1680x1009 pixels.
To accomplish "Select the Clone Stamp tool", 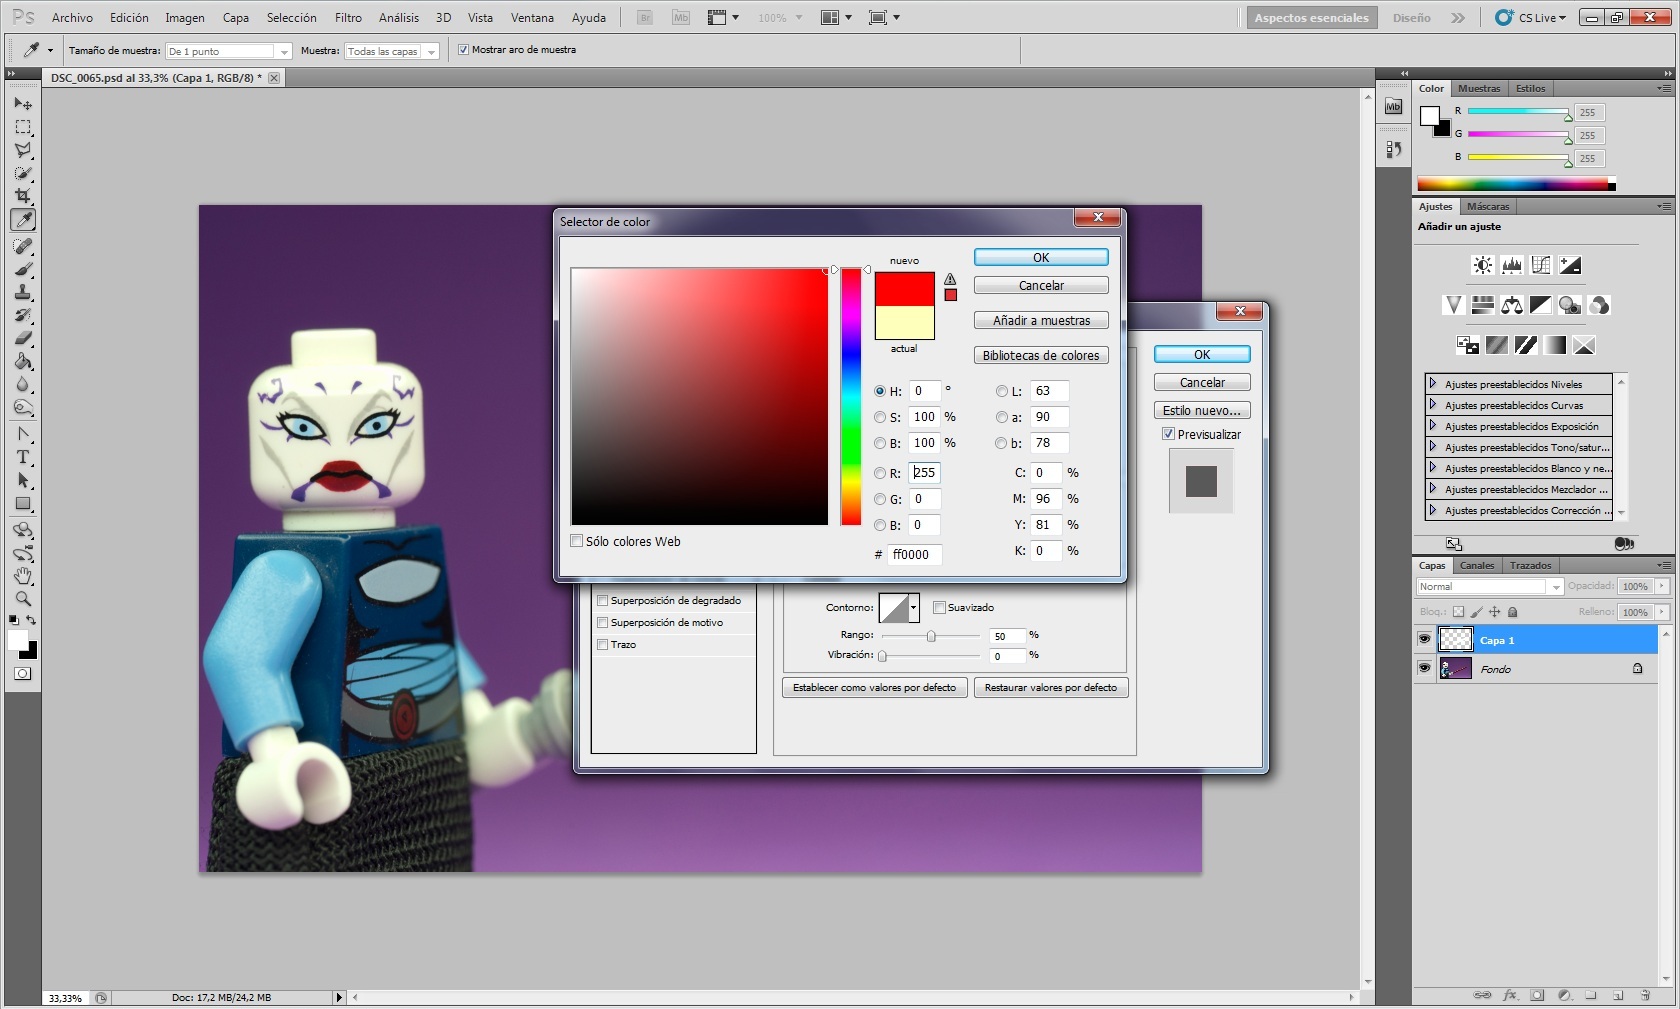I will 23,292.
